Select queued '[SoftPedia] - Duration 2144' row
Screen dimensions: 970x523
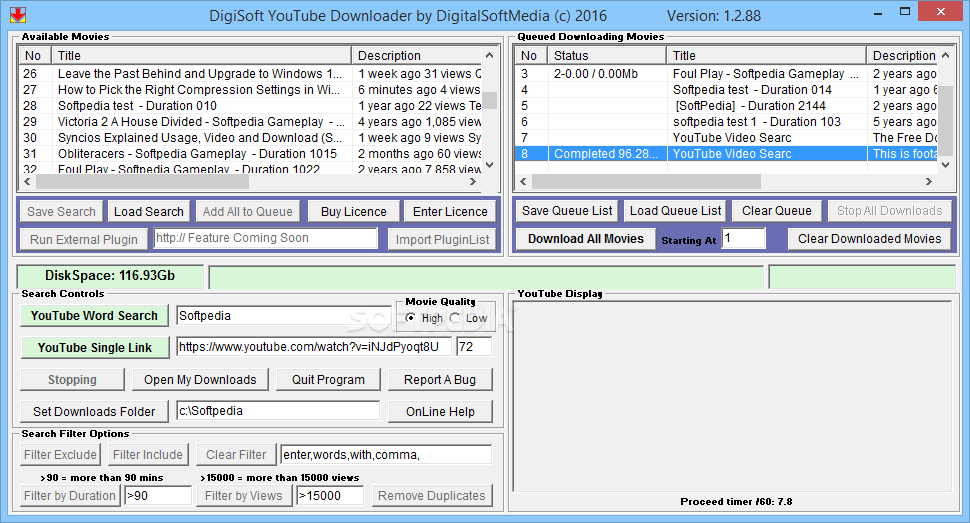tap(726, 106)
